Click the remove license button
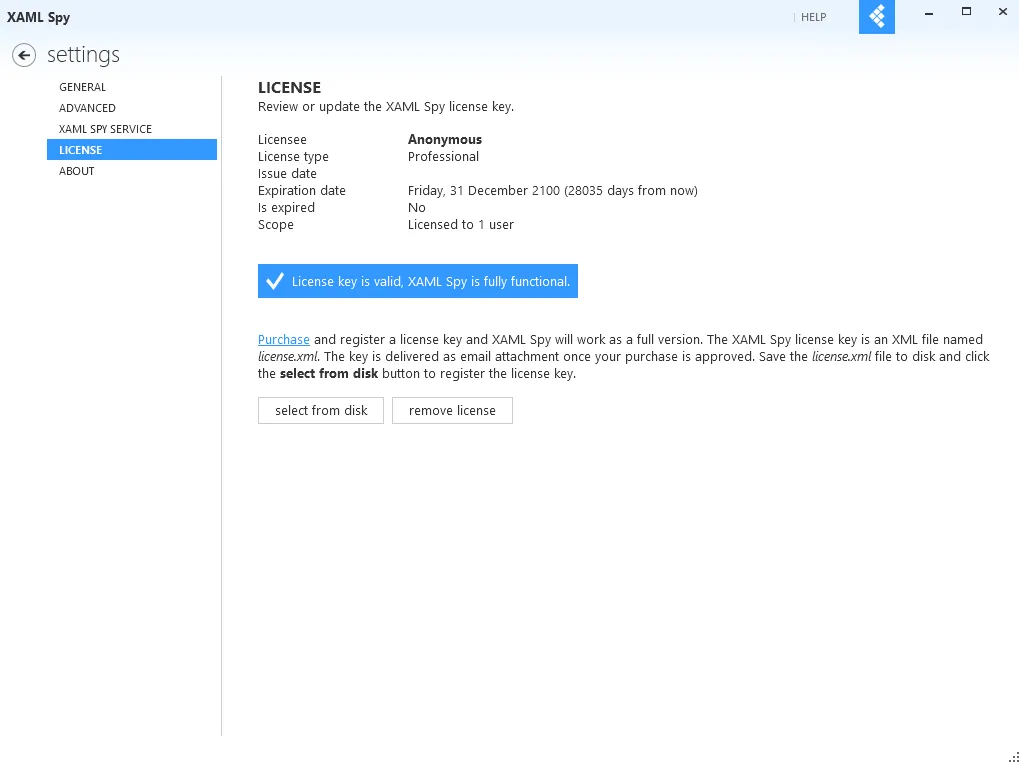 (x=452, y=411)
